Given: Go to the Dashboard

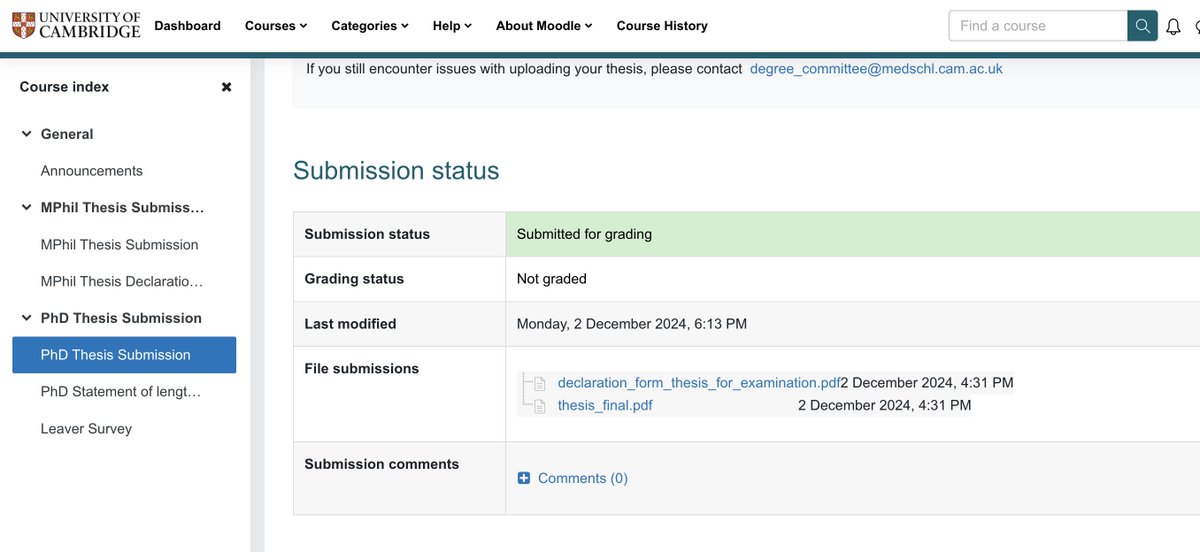Looking at the screenshot, I should pos(187,26).
